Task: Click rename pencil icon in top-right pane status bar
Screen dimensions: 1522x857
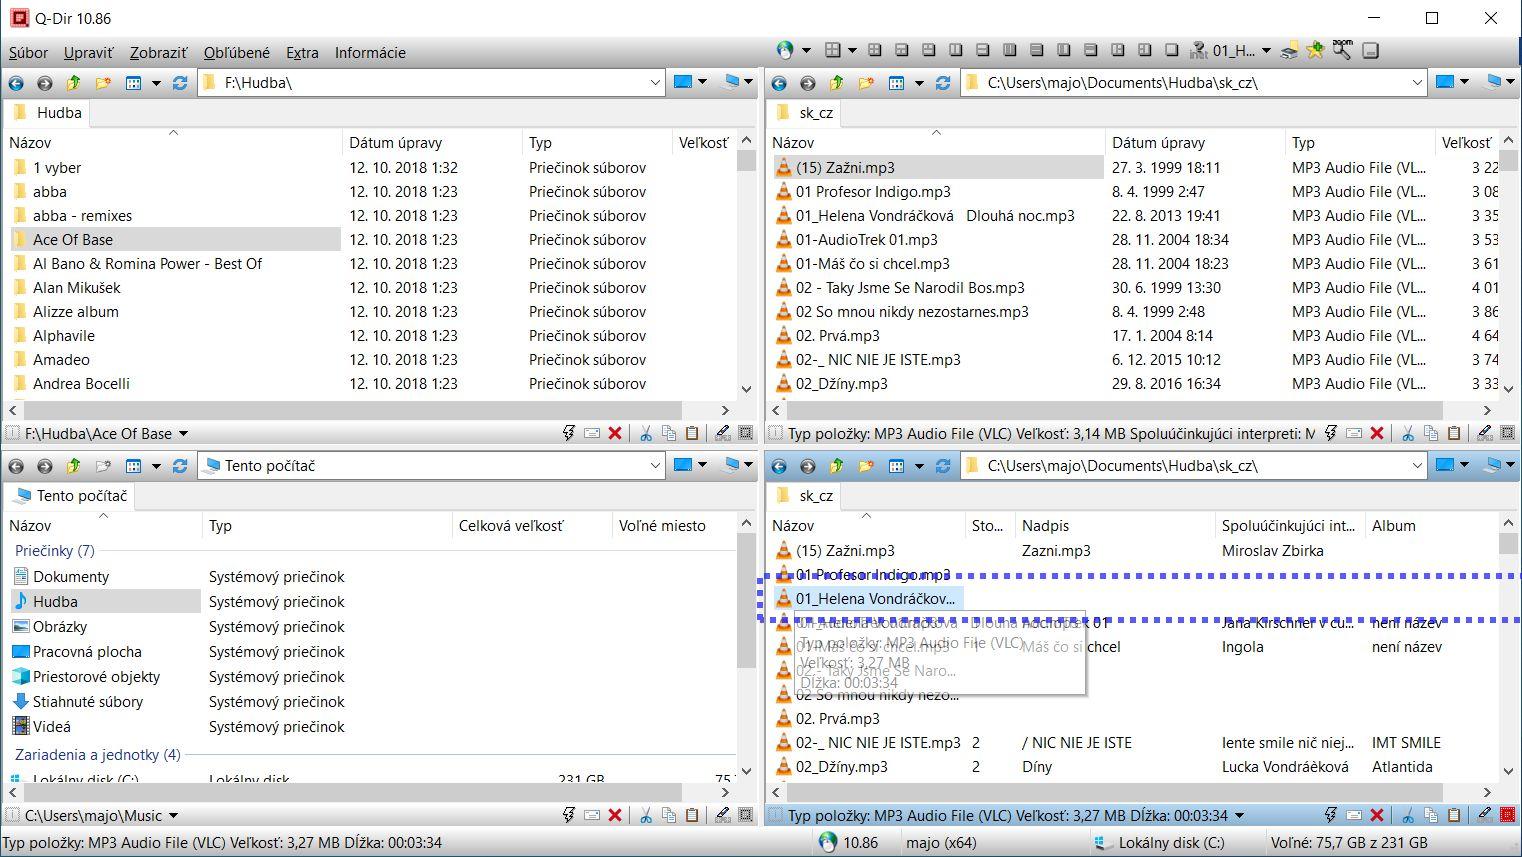Action: click(1485, 433)
